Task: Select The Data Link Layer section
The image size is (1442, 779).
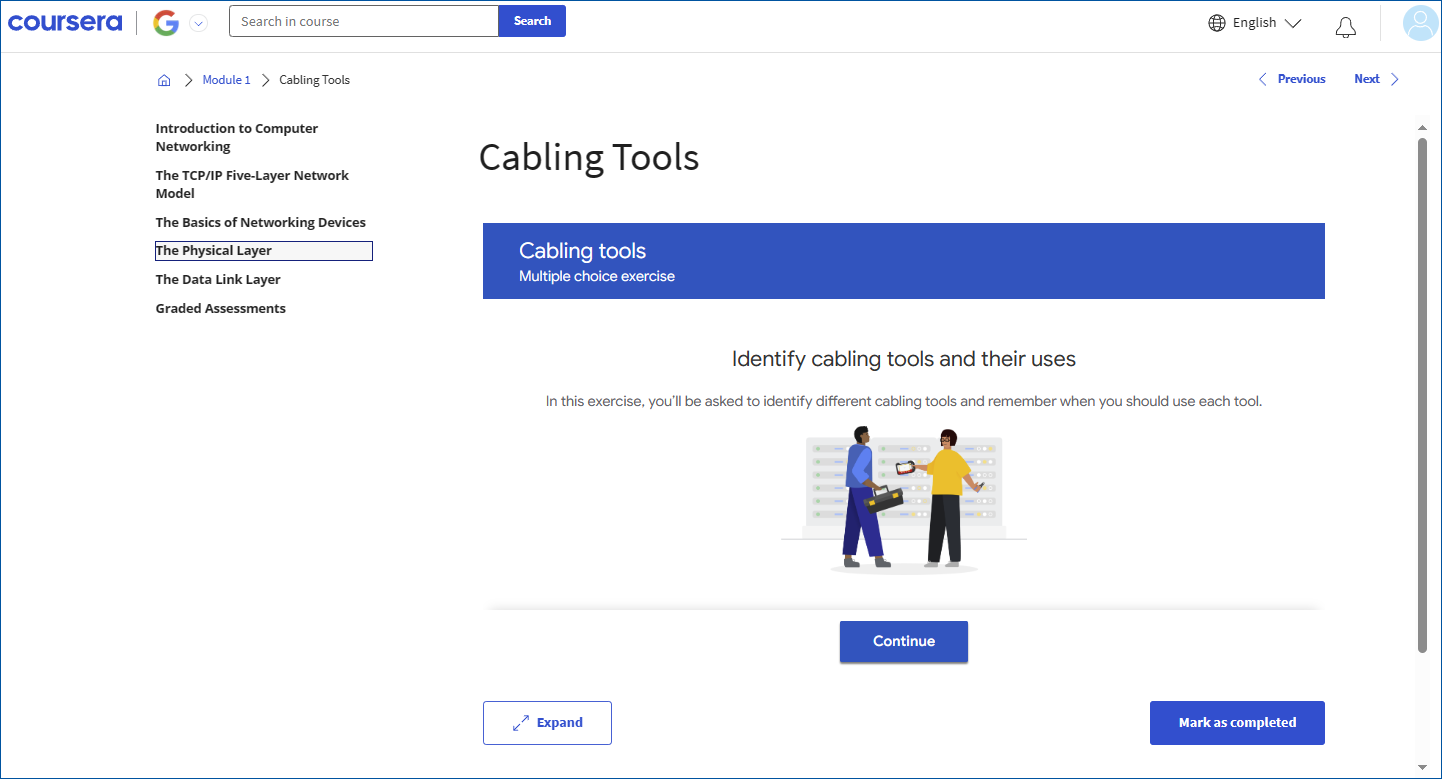Action: 218,280
